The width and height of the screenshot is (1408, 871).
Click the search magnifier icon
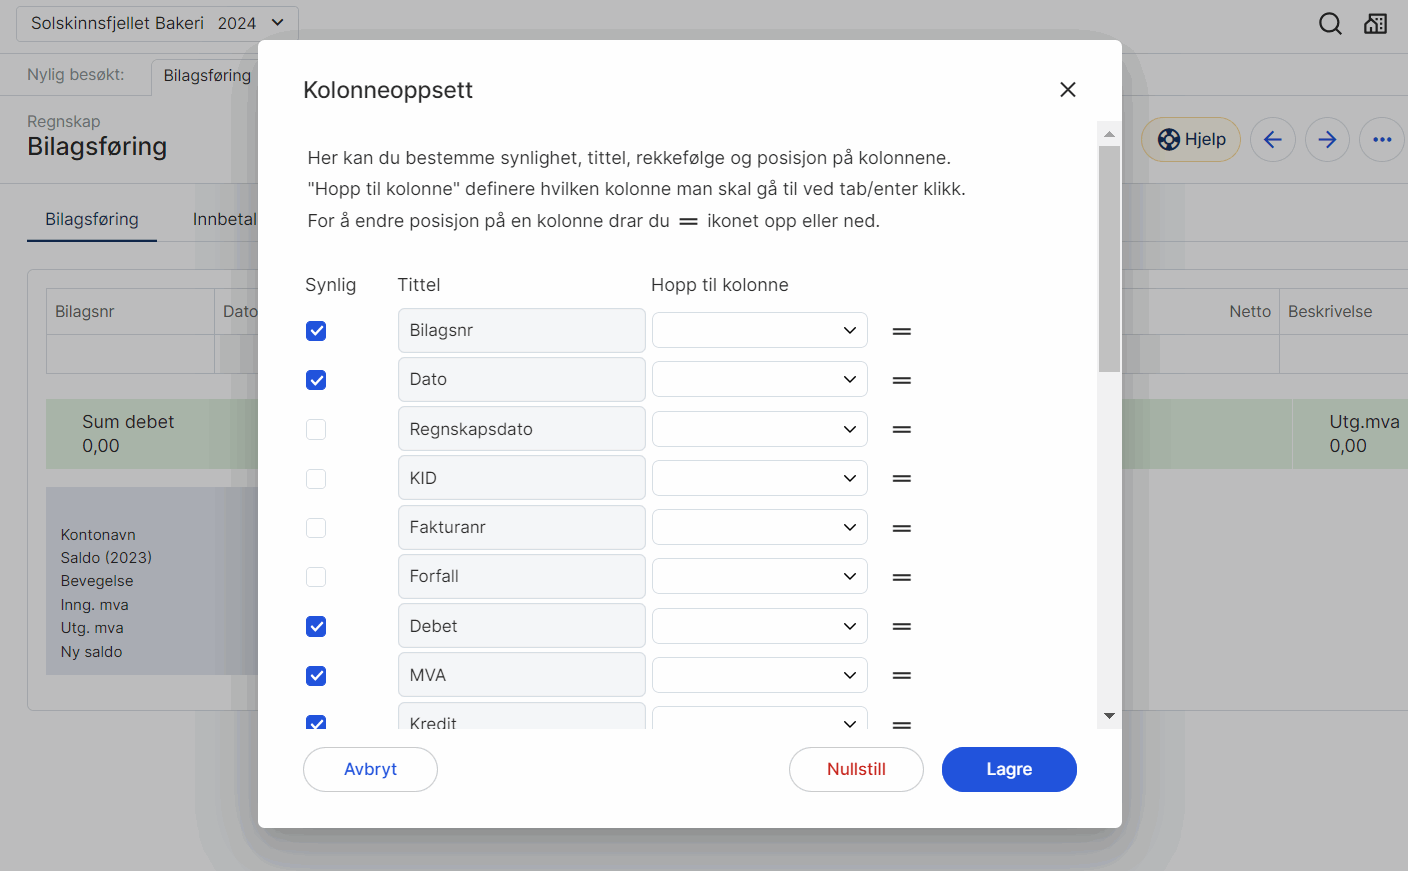point(1330,24)
